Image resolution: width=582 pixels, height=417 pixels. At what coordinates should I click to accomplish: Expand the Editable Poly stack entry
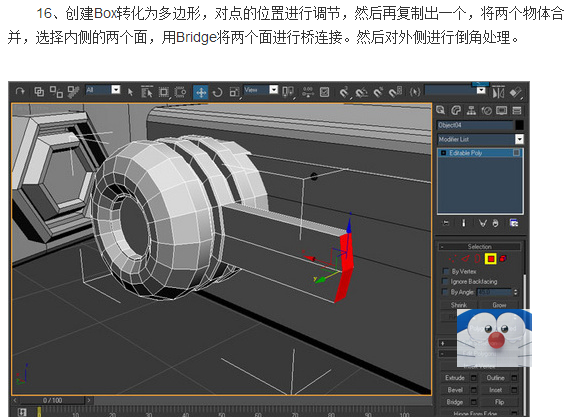pos(443,153)
